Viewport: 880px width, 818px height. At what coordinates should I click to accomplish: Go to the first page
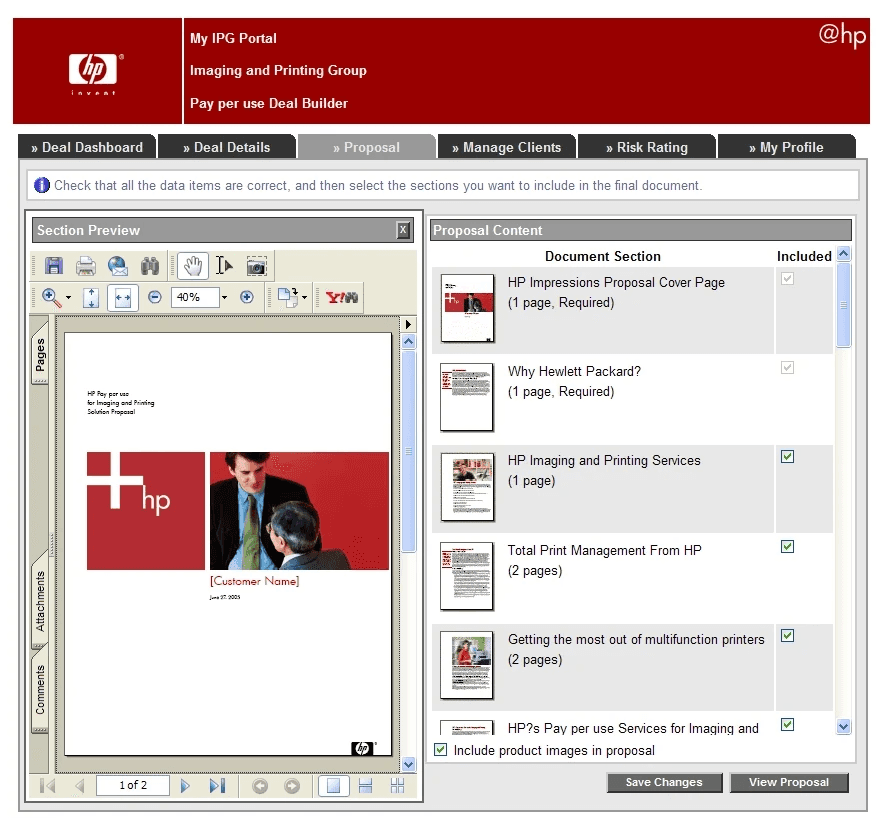tap(48, 785)
